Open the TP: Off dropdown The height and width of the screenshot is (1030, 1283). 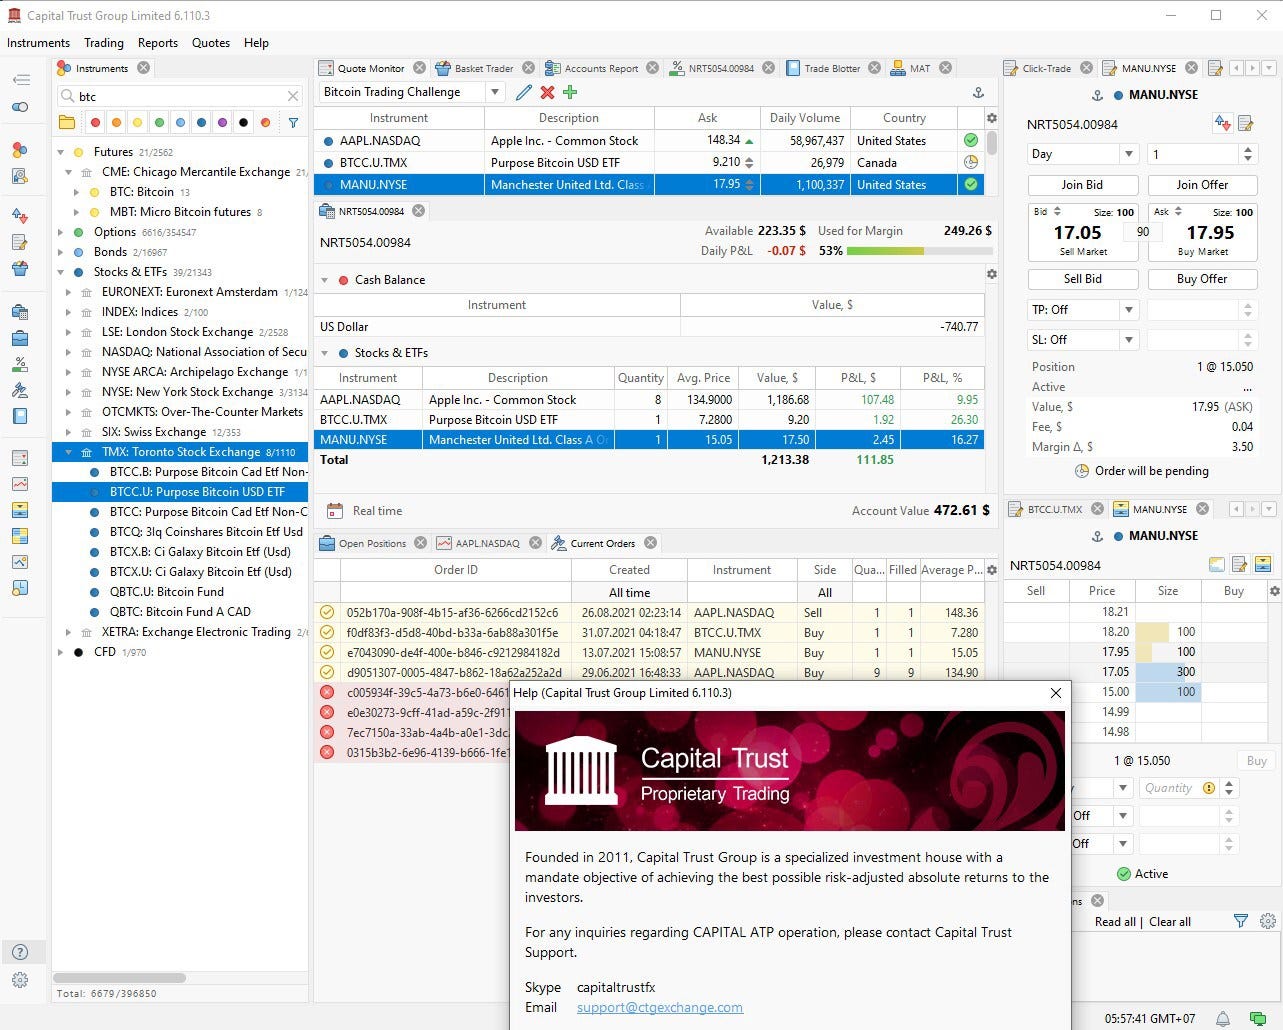point(1128,310)
